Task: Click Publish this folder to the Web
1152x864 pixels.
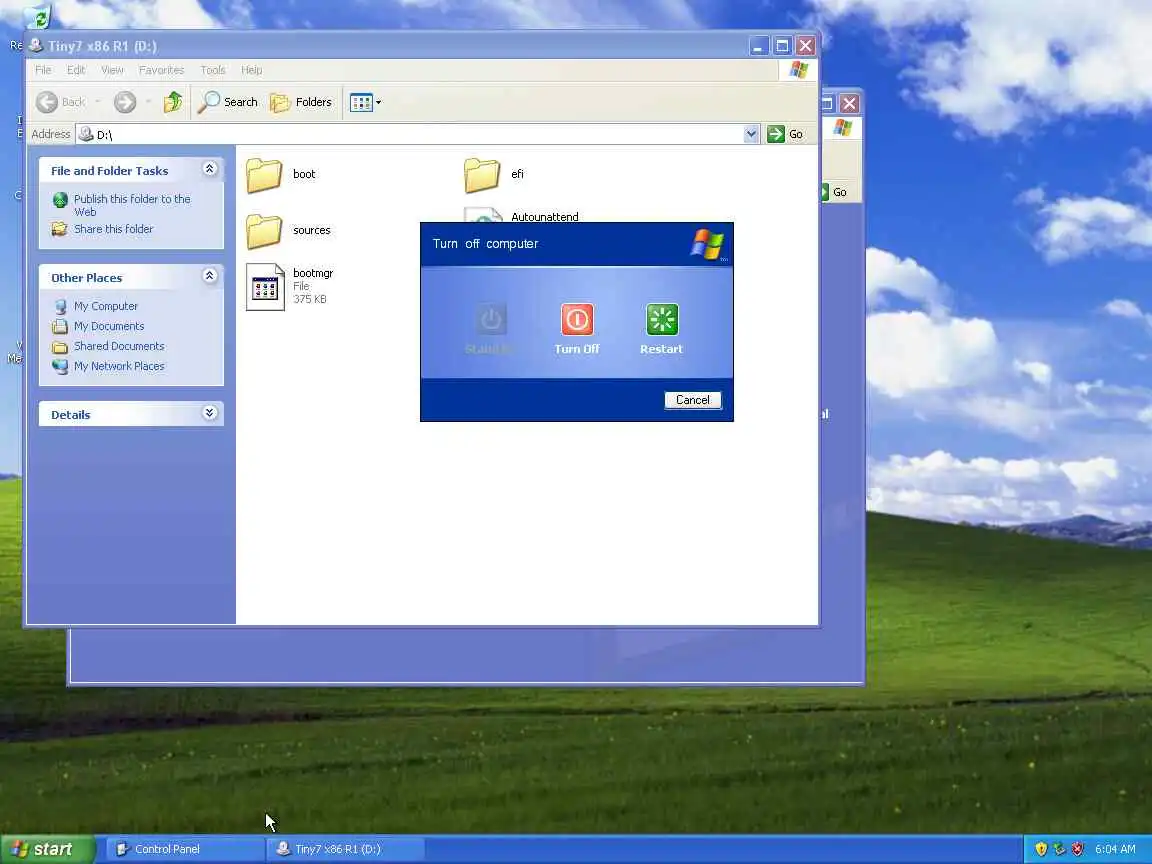Action: [132, 205]
